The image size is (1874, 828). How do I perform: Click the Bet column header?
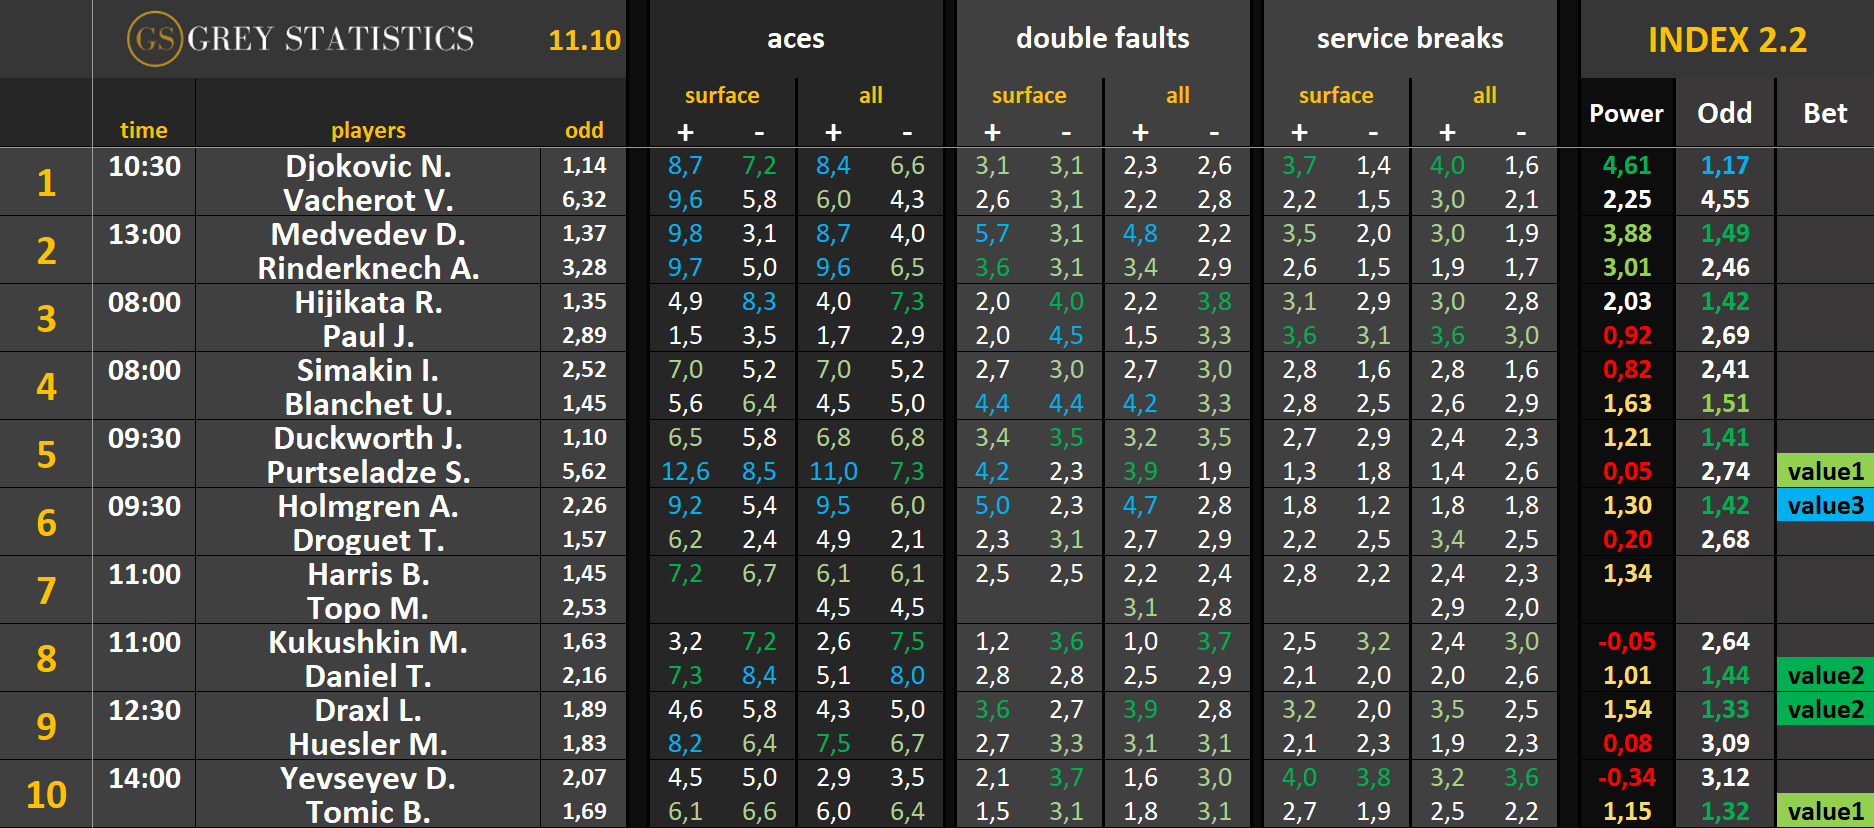pos(1825,113)
